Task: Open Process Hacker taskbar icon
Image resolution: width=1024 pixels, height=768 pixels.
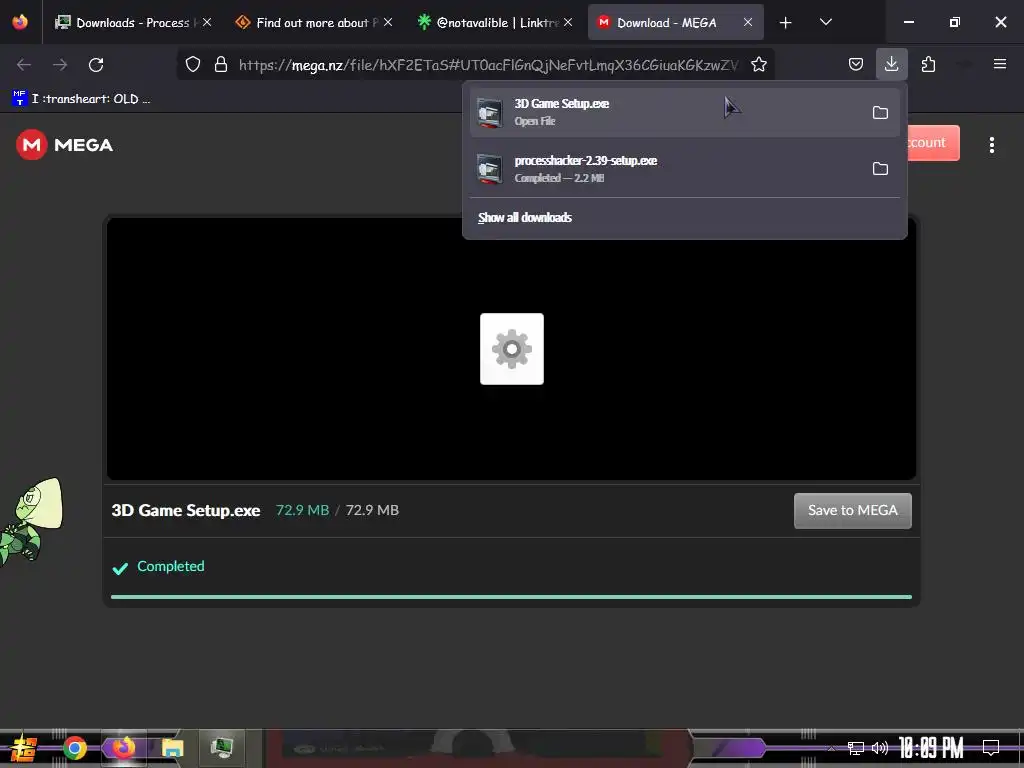Action: tap(222, 748)
